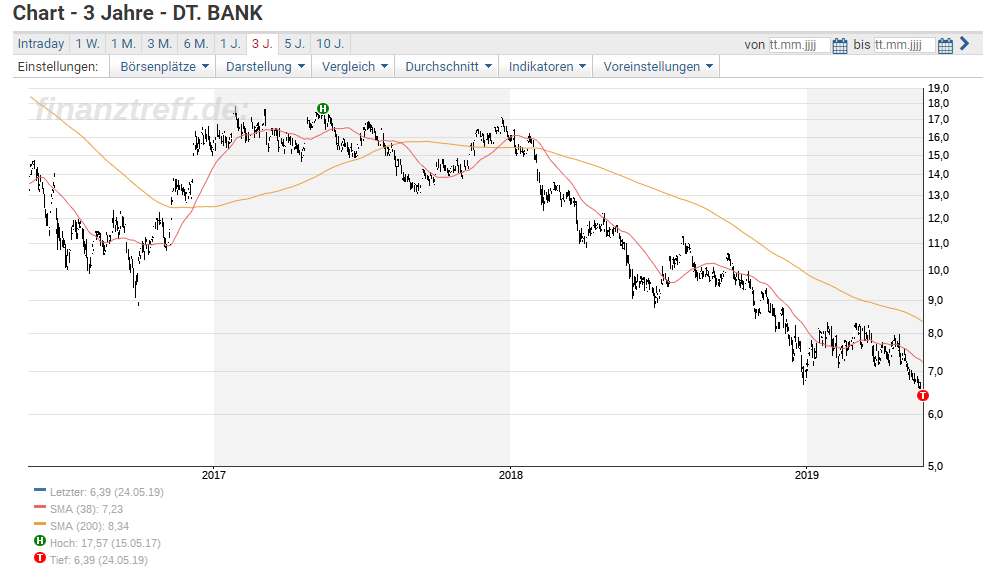Click the red T low marker on chart
Screen dimensions: 993x577
point(923,395)
